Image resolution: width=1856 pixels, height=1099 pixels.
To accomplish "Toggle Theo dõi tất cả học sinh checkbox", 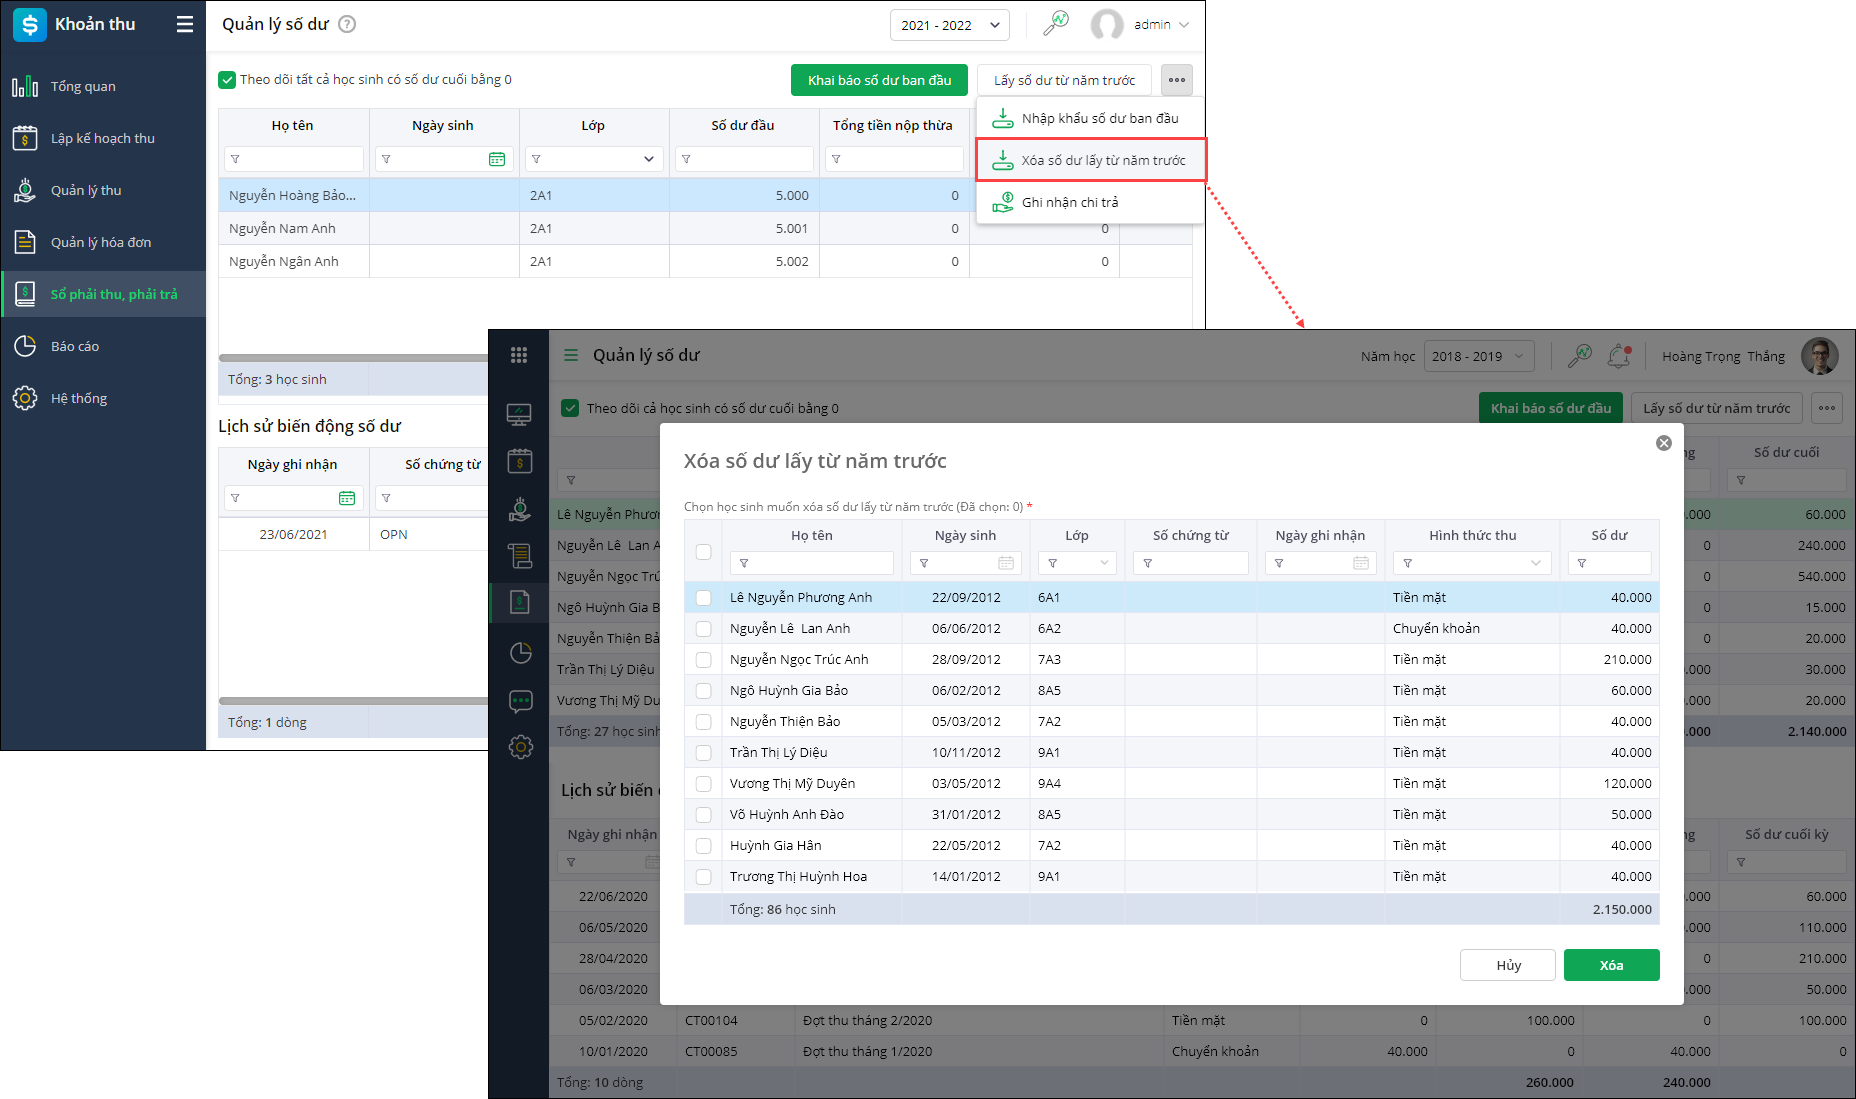I will click(x=227, y=80).
